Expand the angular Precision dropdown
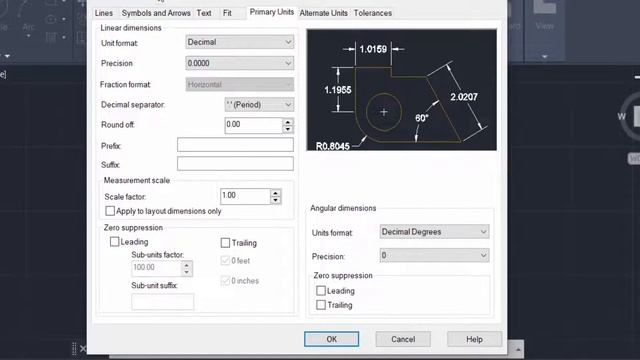Screen dimensions: 640x360 coord(434,256)
